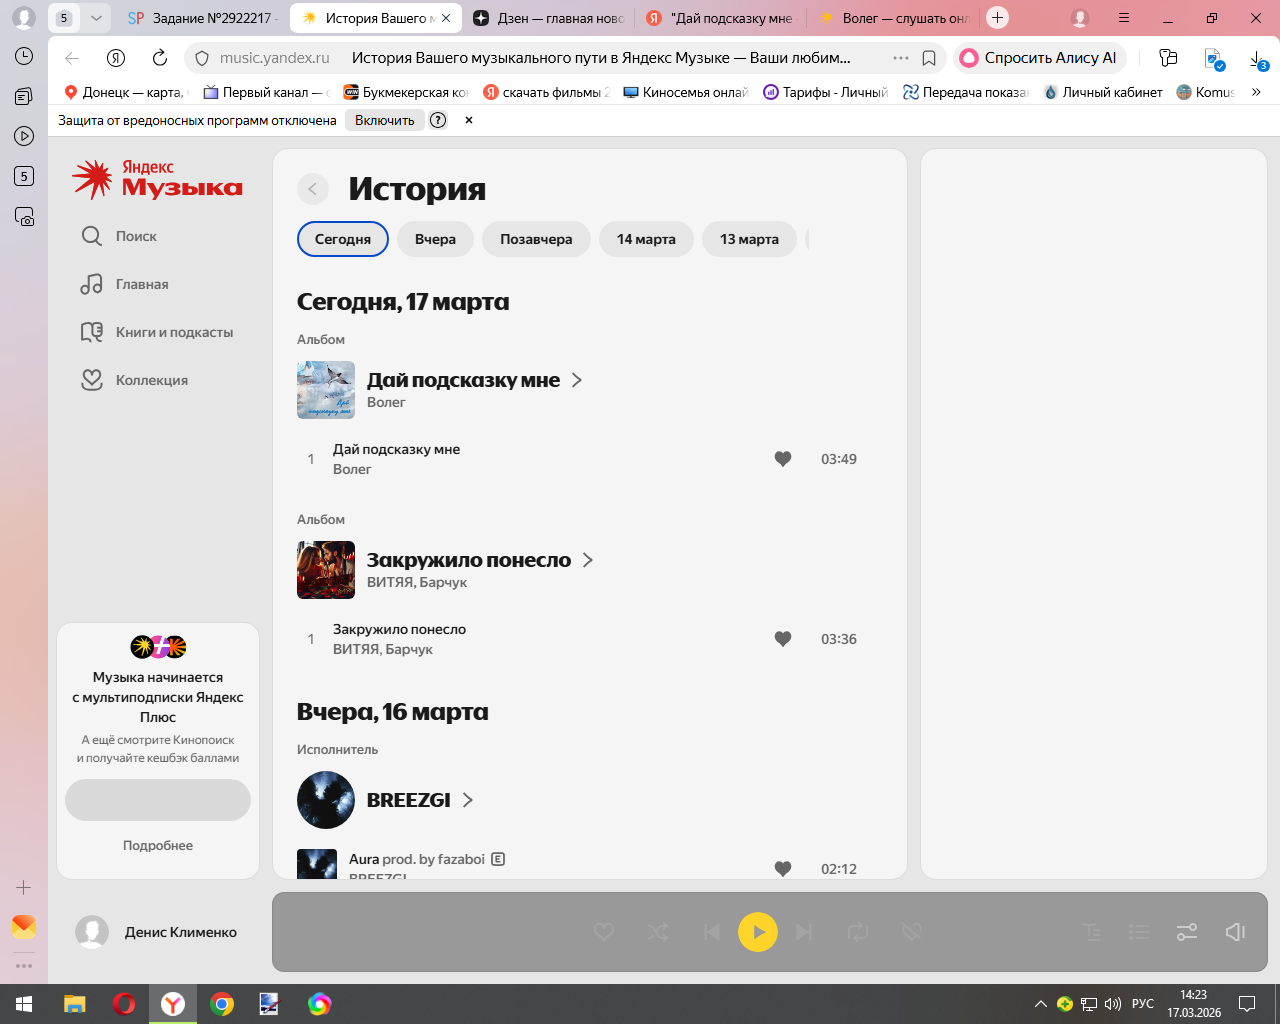The height and width of the screenshot is (1024, 1280).
Task: Open Книги и подкасты in the sidebar
Action: [157, 332]
